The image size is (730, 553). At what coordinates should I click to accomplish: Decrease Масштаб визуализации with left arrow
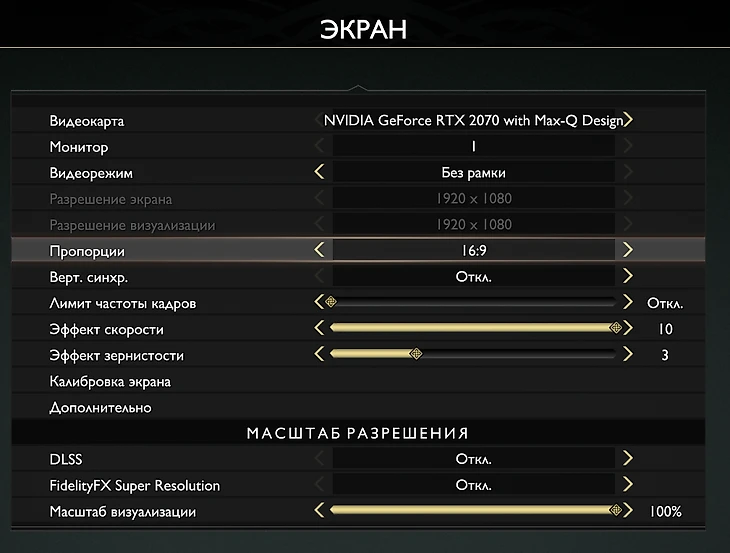pyautogui.click(x=319, y=511)
